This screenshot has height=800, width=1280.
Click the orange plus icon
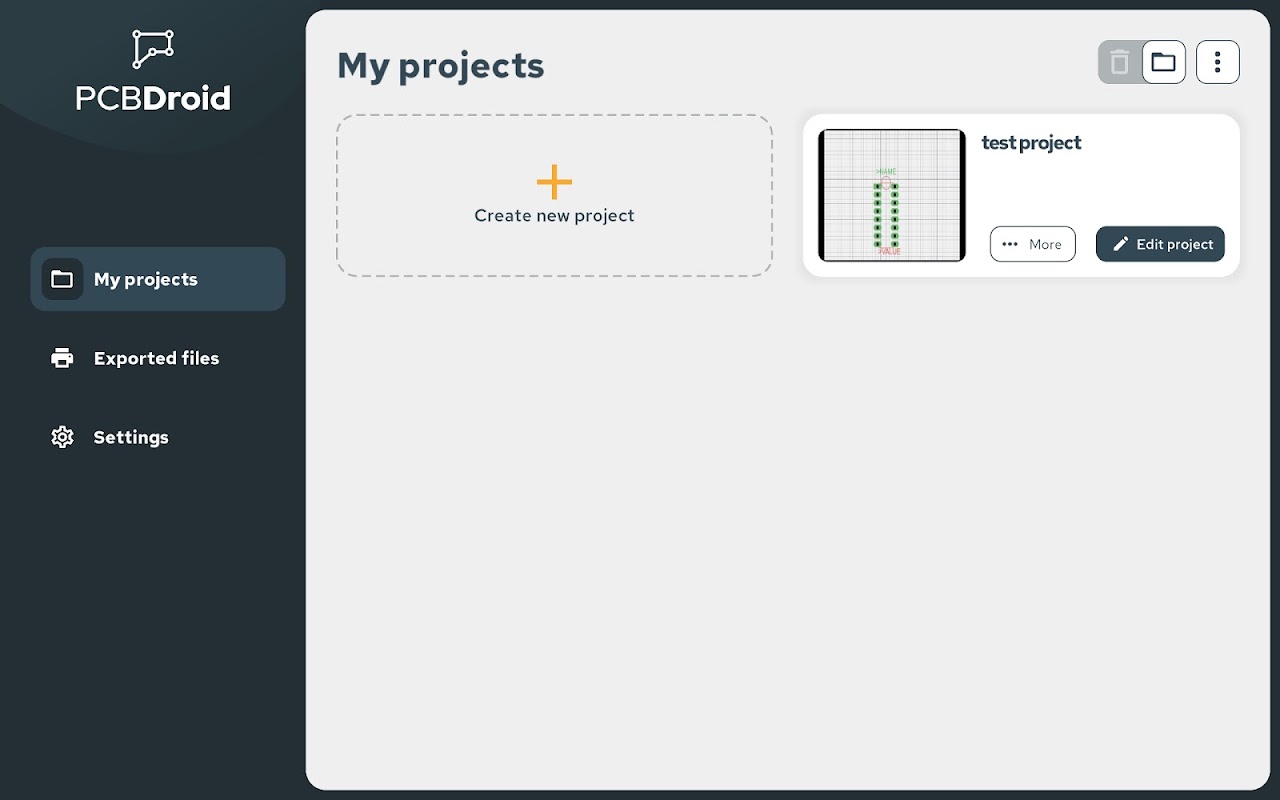coord(554,182)
